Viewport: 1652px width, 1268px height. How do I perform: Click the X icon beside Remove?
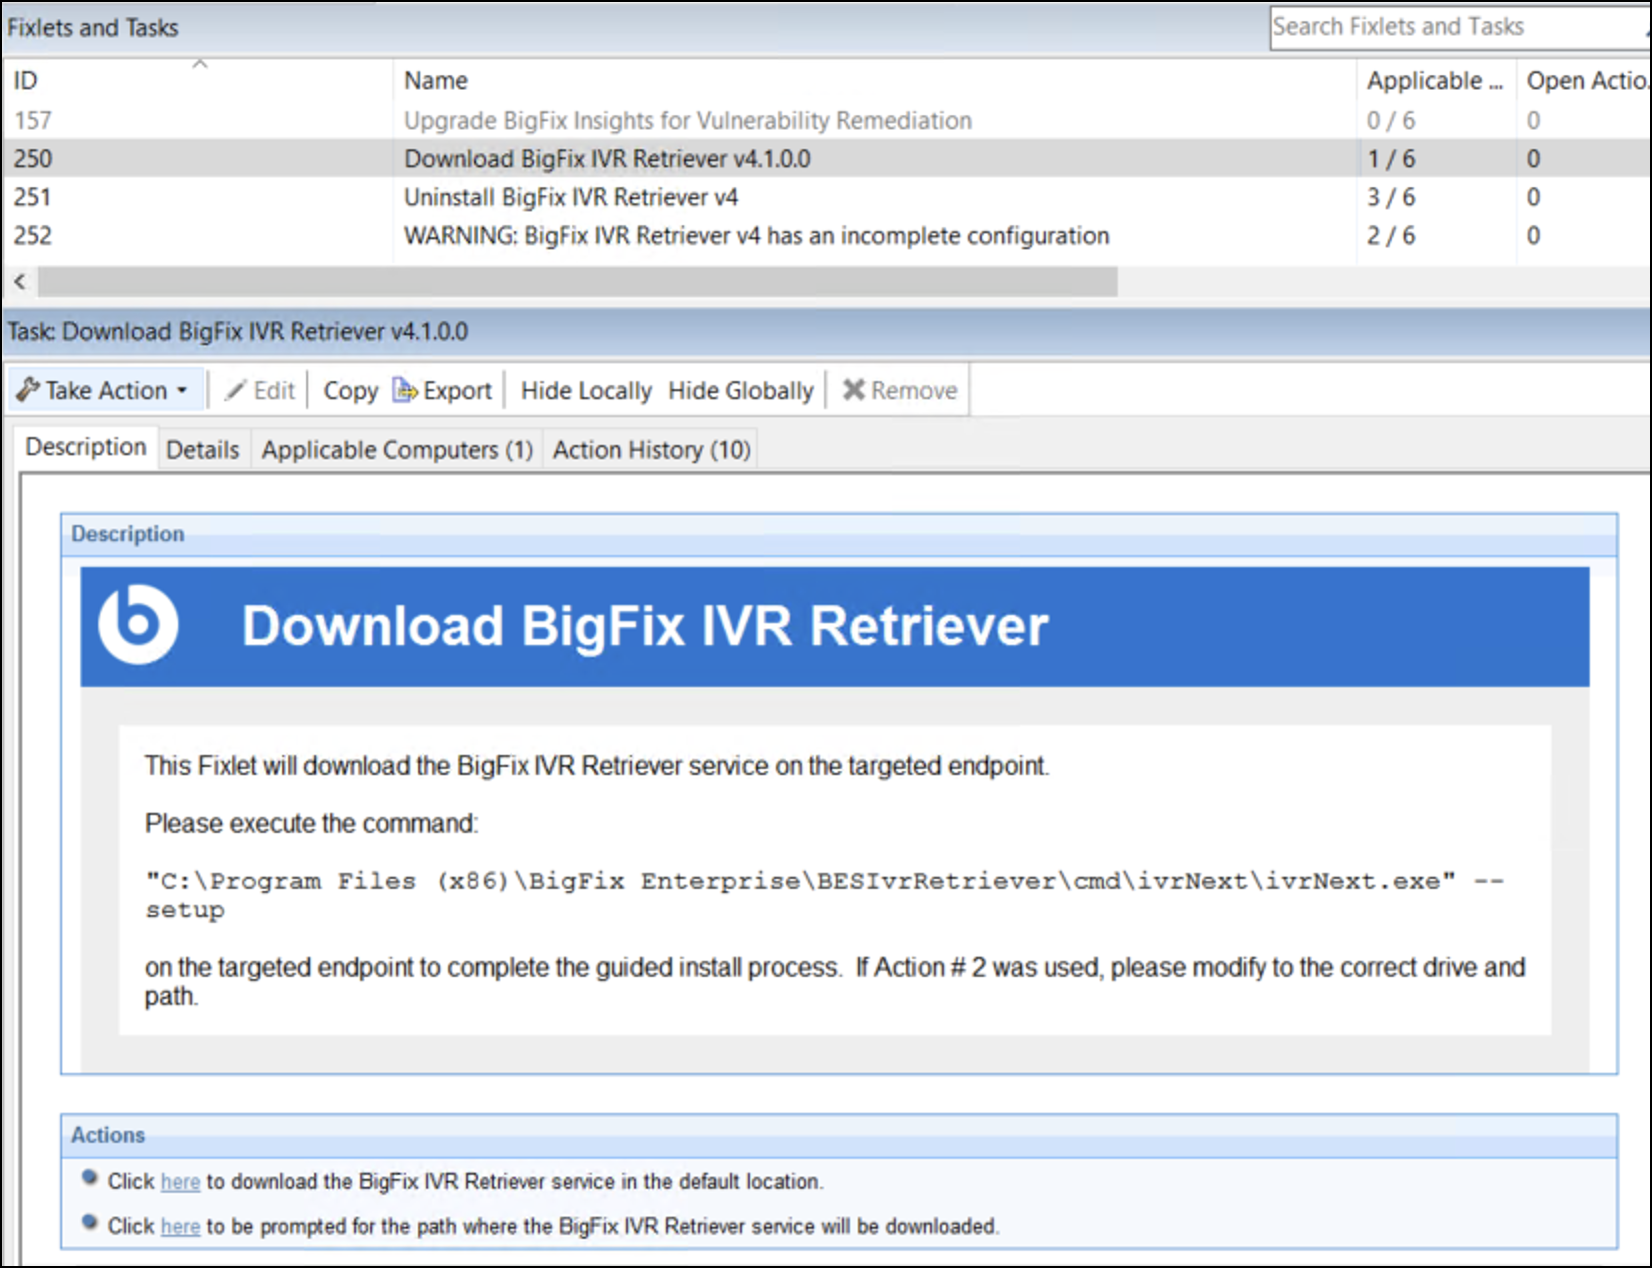click(x=853, y=389)
